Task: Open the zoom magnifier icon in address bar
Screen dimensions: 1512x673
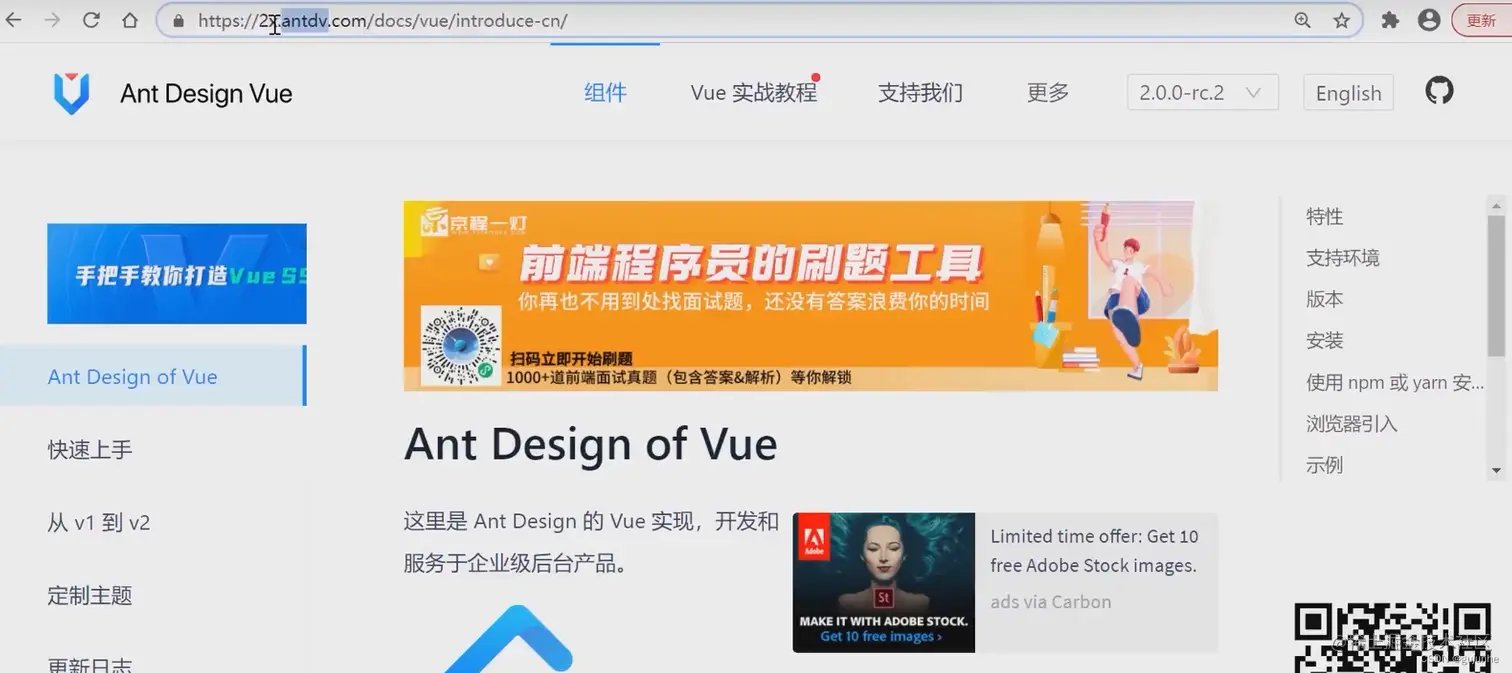Action: coord(1303,20)
